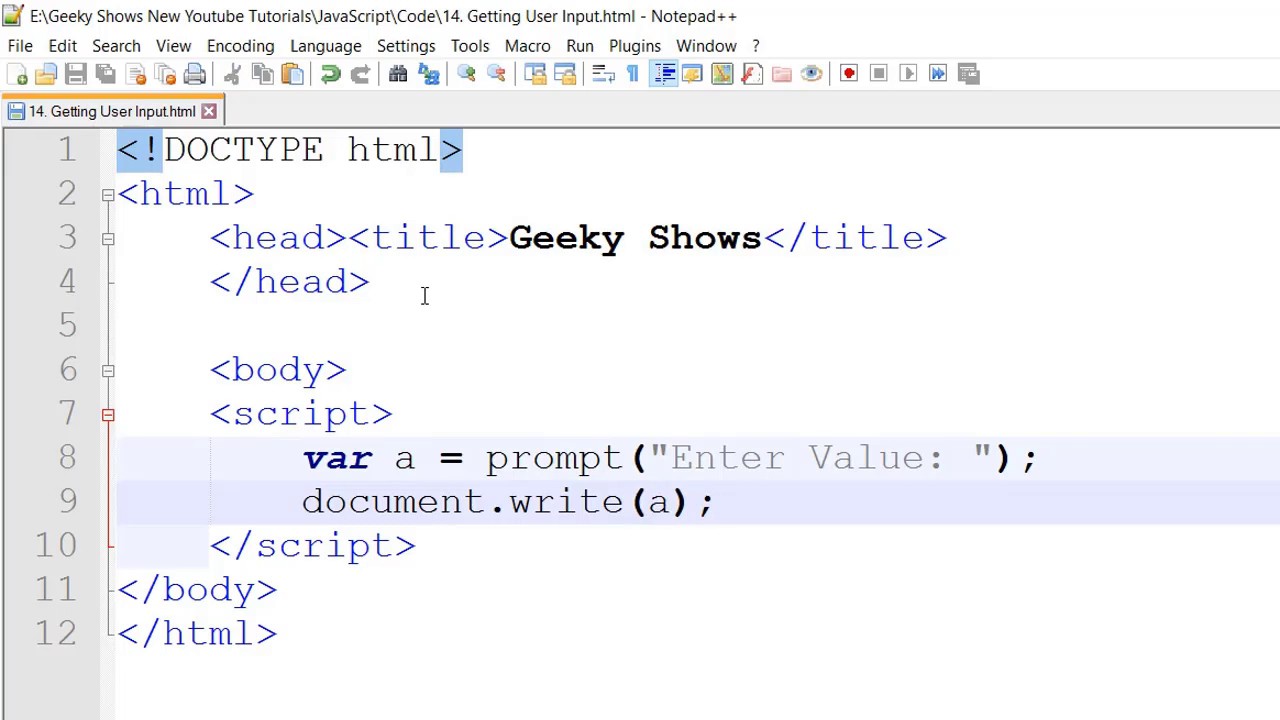1280x720 pixels.
Task: Open the question mark help menu
Action: point(755,46)
